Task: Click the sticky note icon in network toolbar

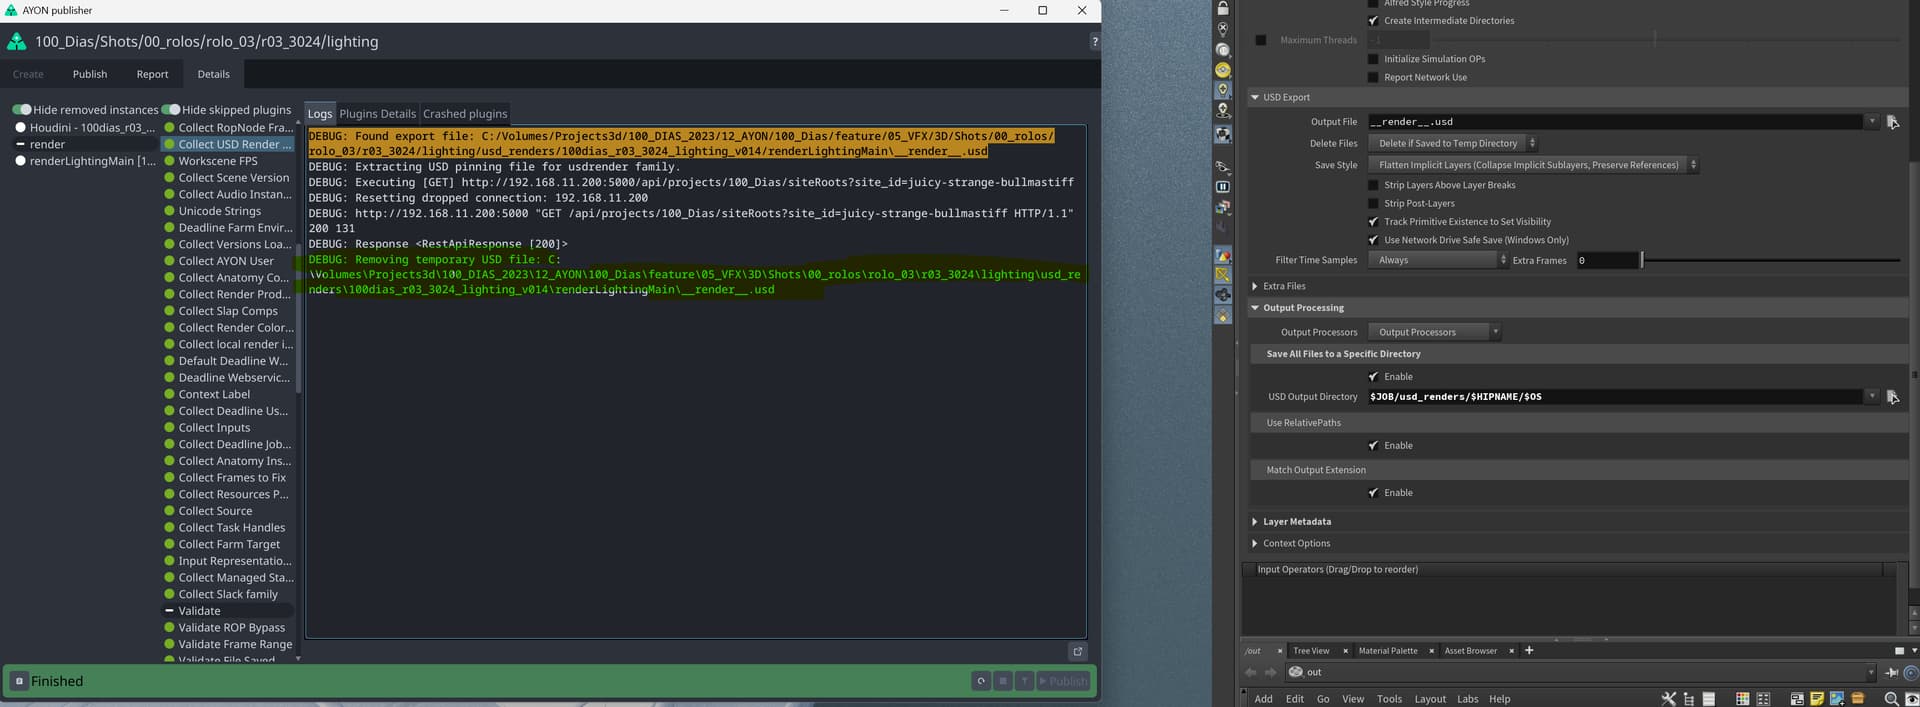Action: coord(1817,699)
